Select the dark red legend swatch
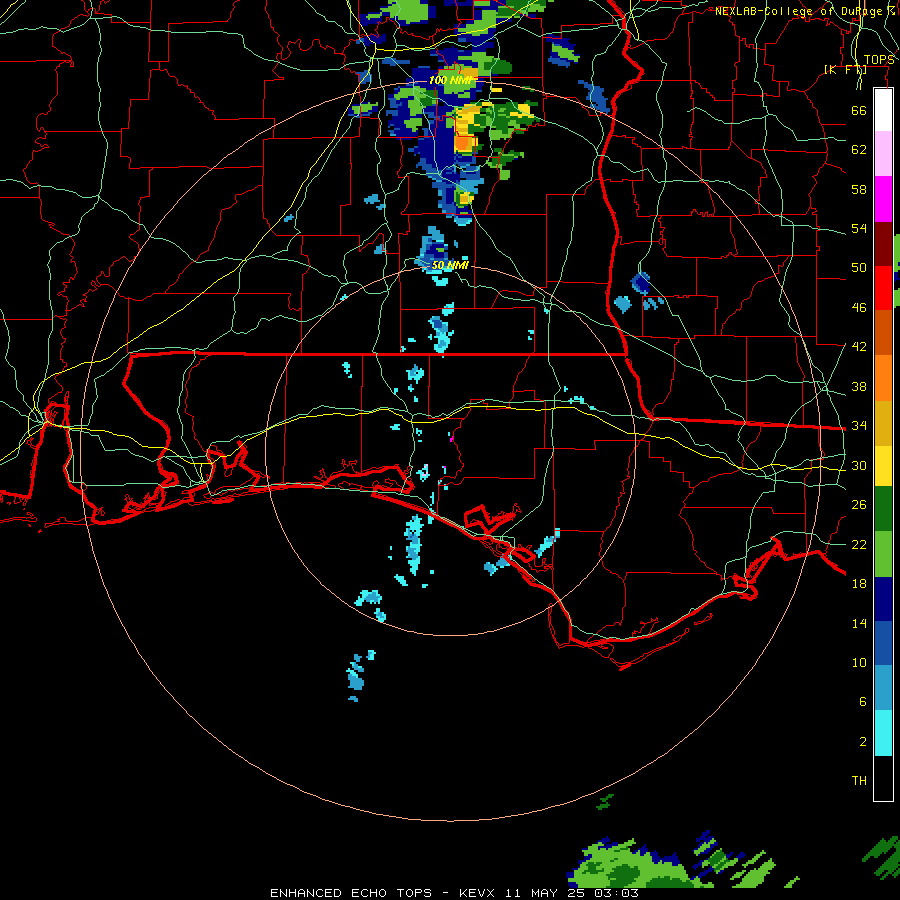This screenshot has height=900, width=900. coord(883,243)
